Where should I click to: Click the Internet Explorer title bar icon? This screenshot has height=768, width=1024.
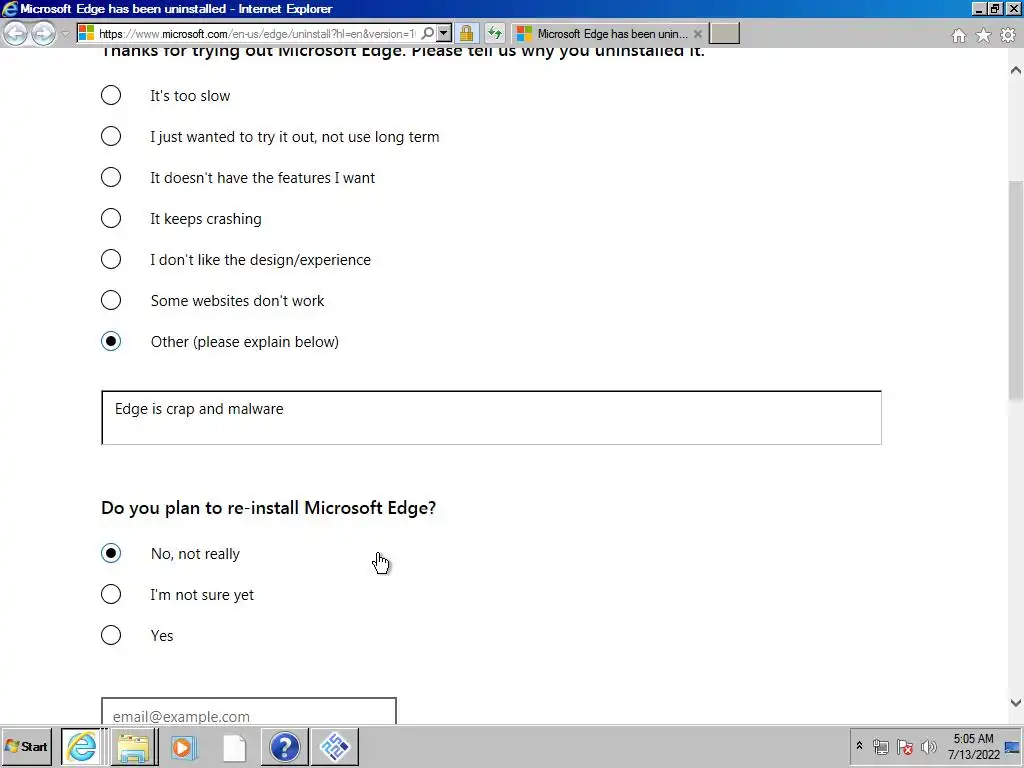click(10, 8)
